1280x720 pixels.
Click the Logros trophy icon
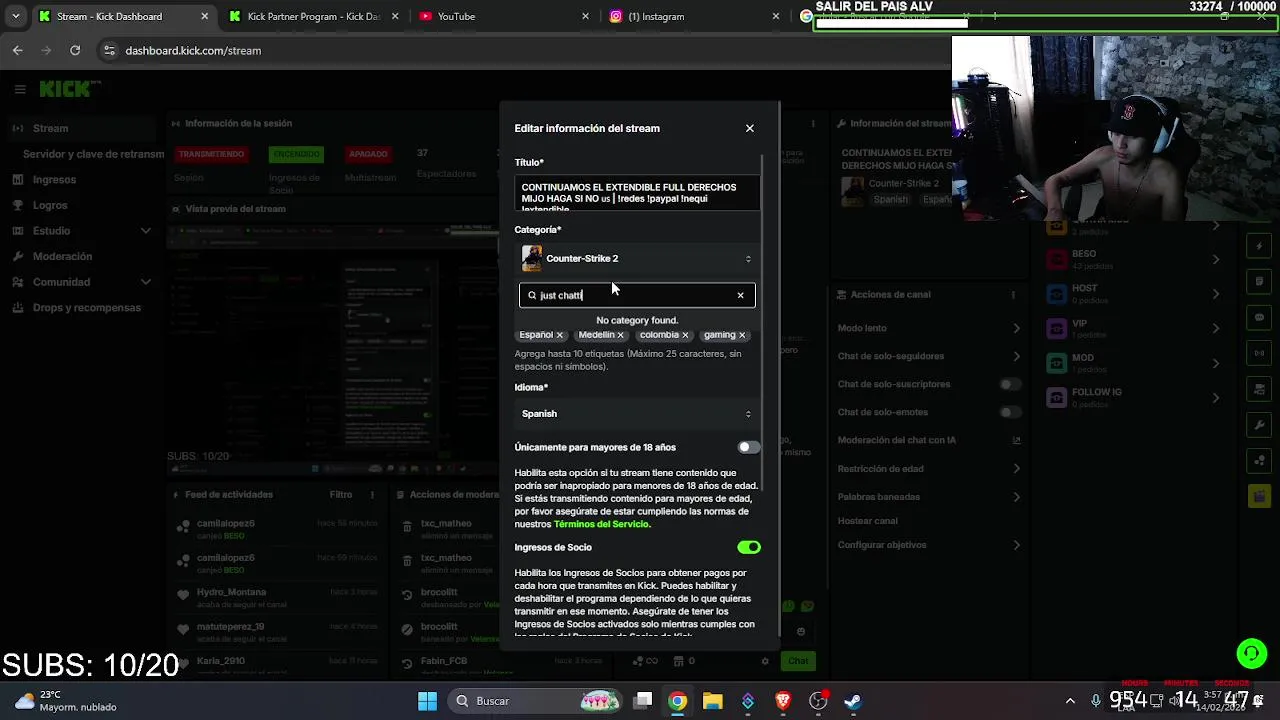click(18, 205)
